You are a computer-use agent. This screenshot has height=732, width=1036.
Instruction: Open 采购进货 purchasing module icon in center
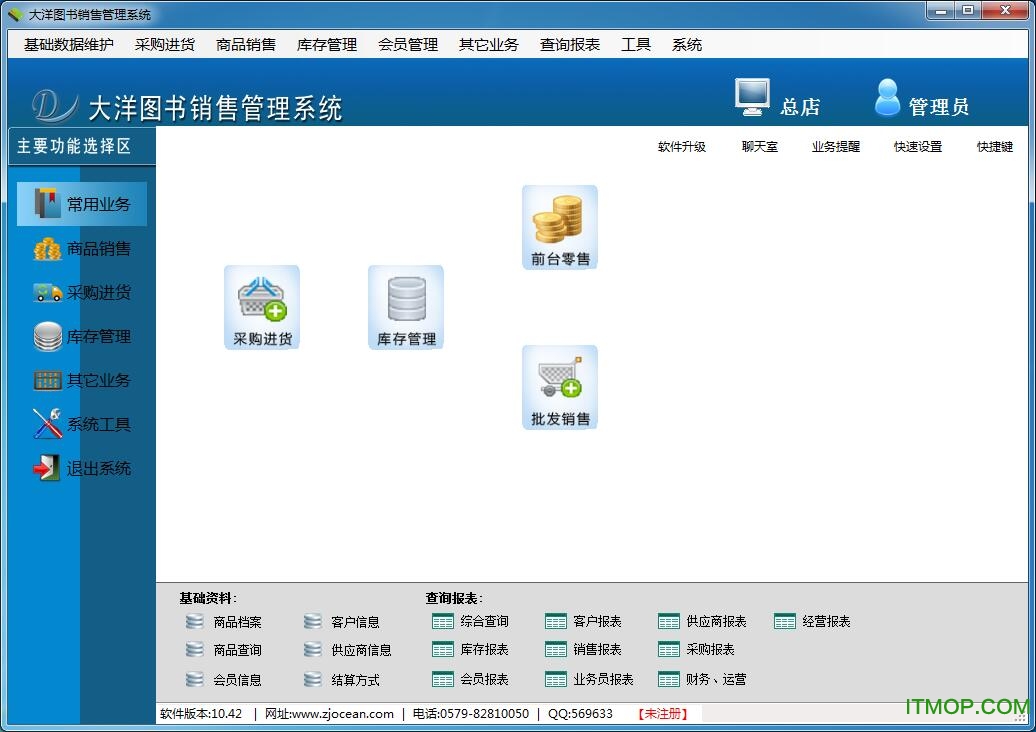261,306
